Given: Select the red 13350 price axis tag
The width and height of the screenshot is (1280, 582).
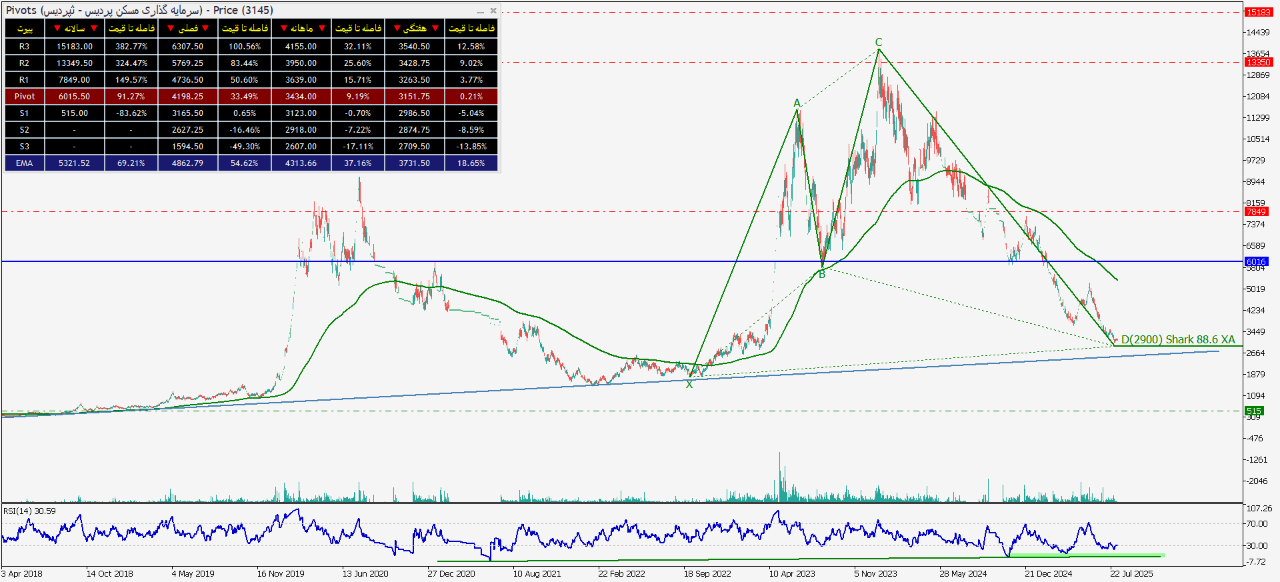Looking at the screenshot, I should (x=1257, y=62).
